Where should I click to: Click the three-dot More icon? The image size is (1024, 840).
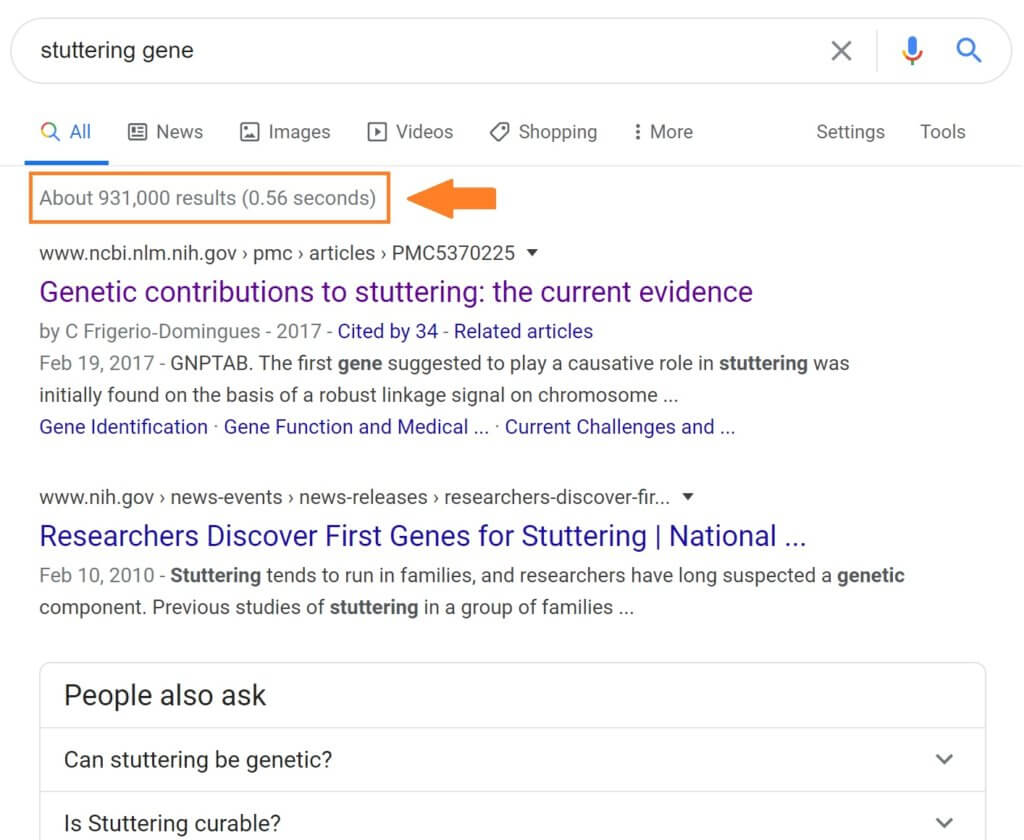637,132
